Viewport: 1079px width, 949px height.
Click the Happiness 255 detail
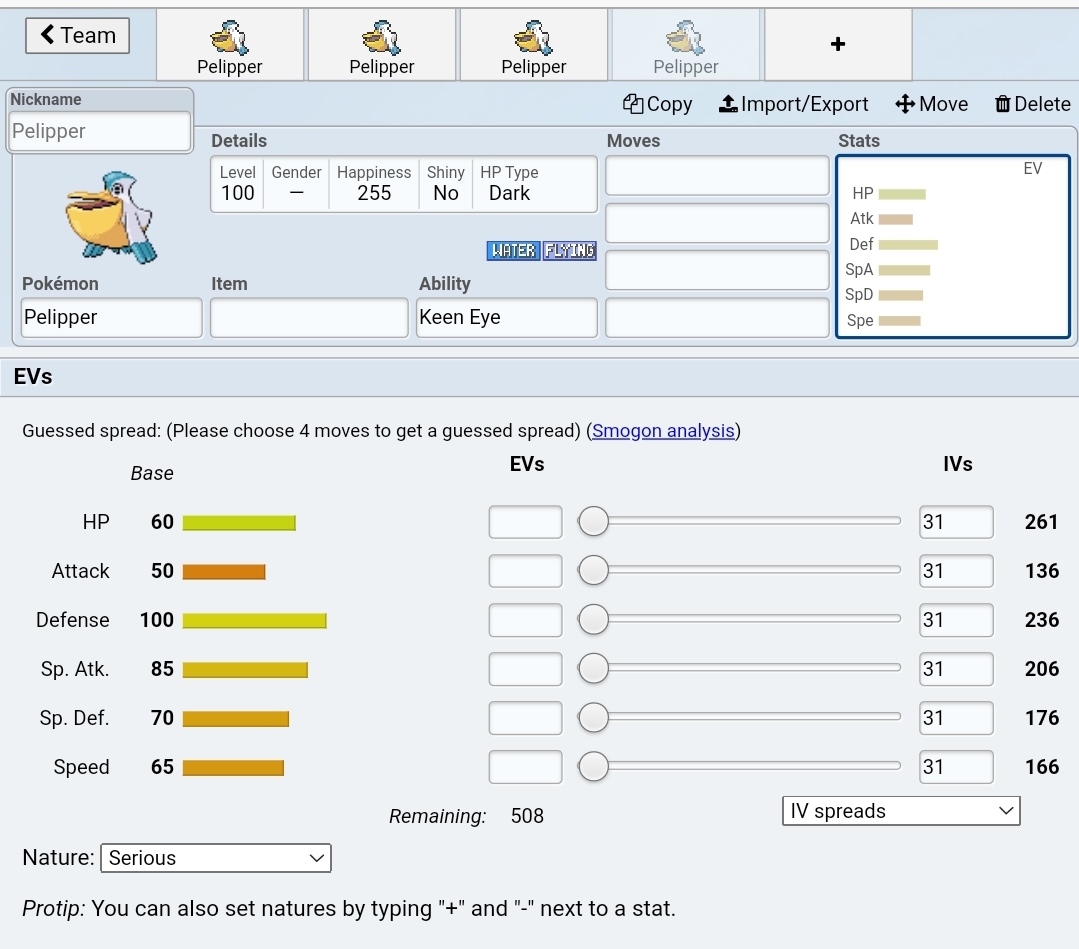pyautogui.click(x=374, y=184)
